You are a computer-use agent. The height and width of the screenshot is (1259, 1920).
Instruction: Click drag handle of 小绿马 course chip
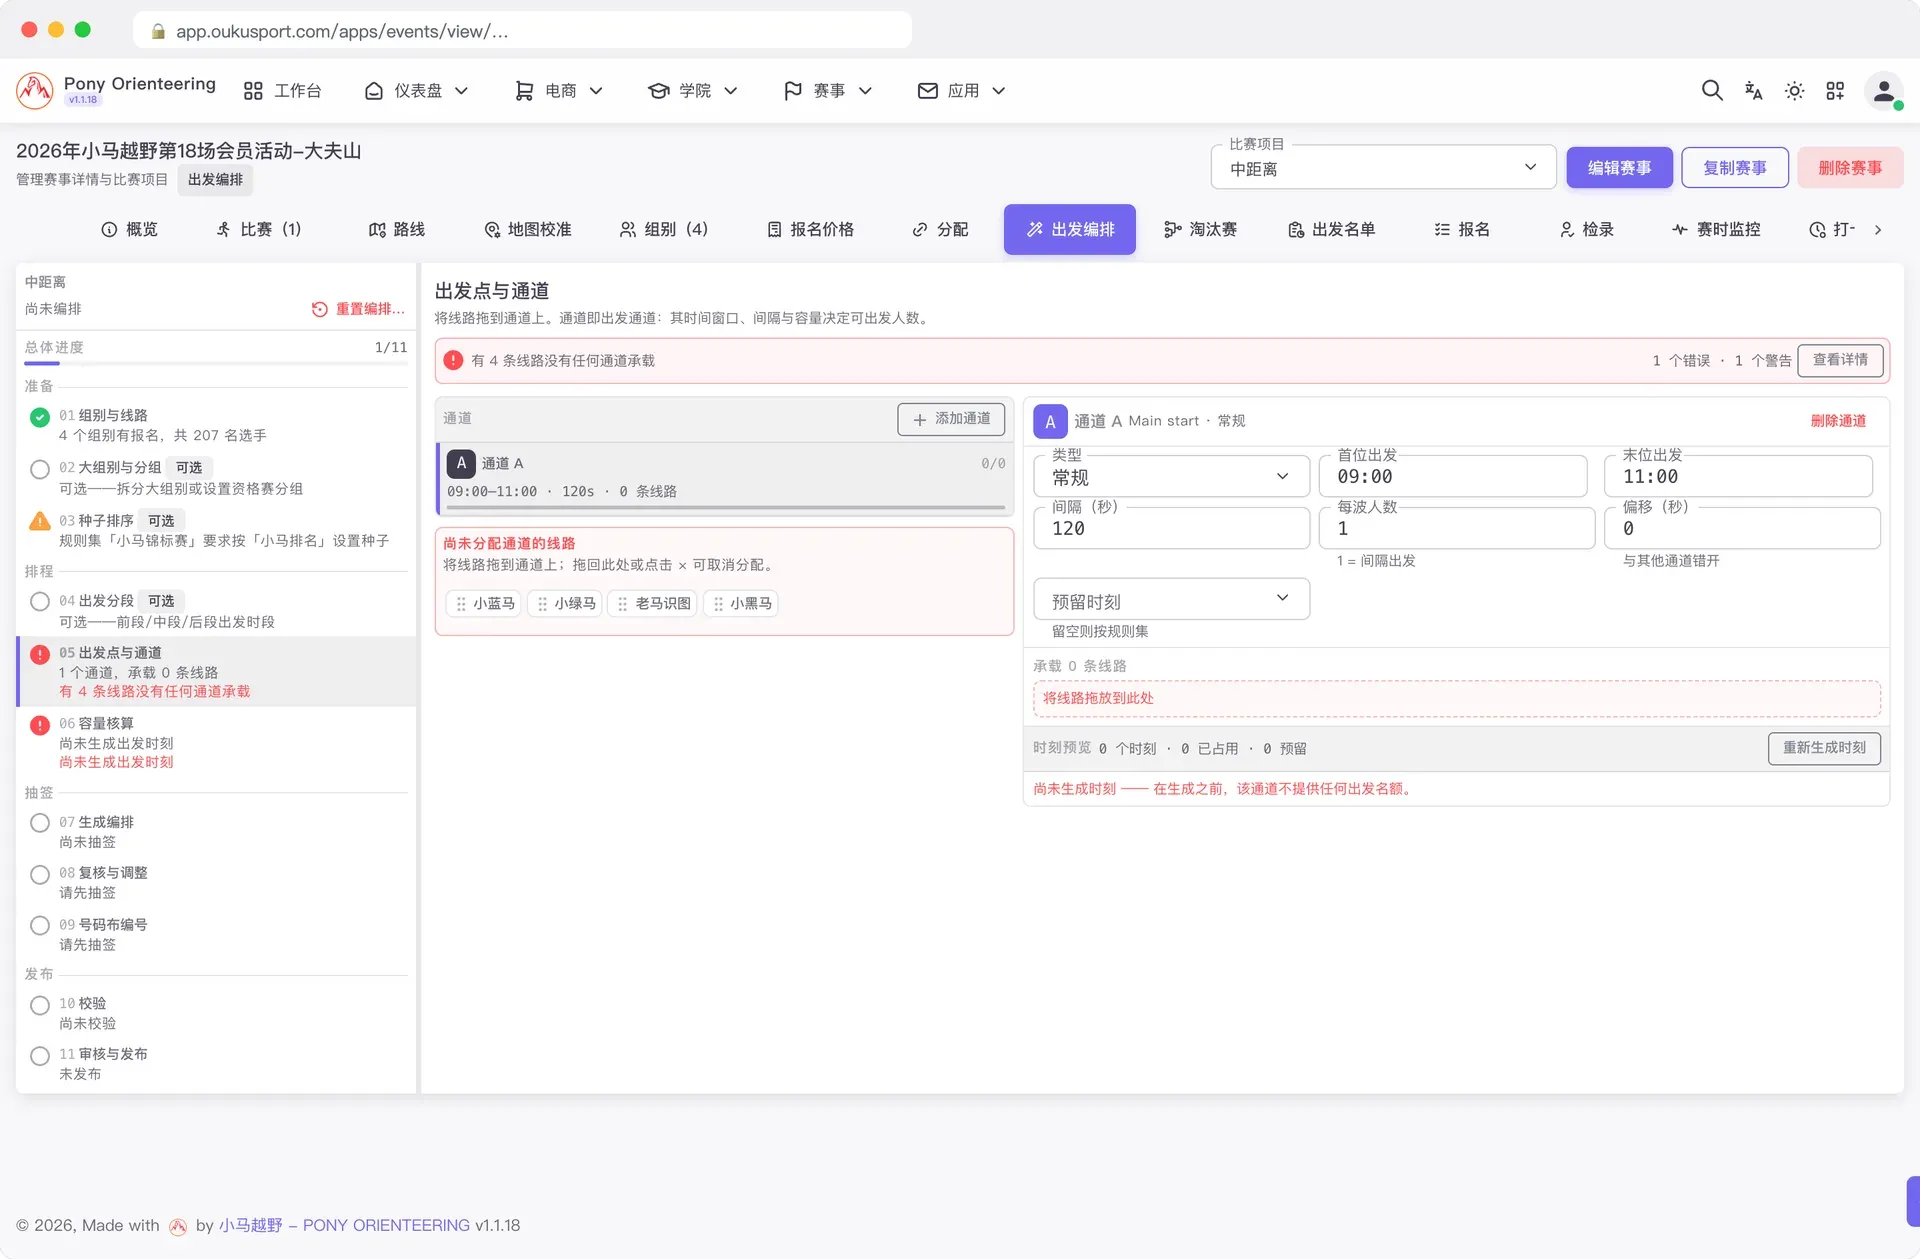542,604
